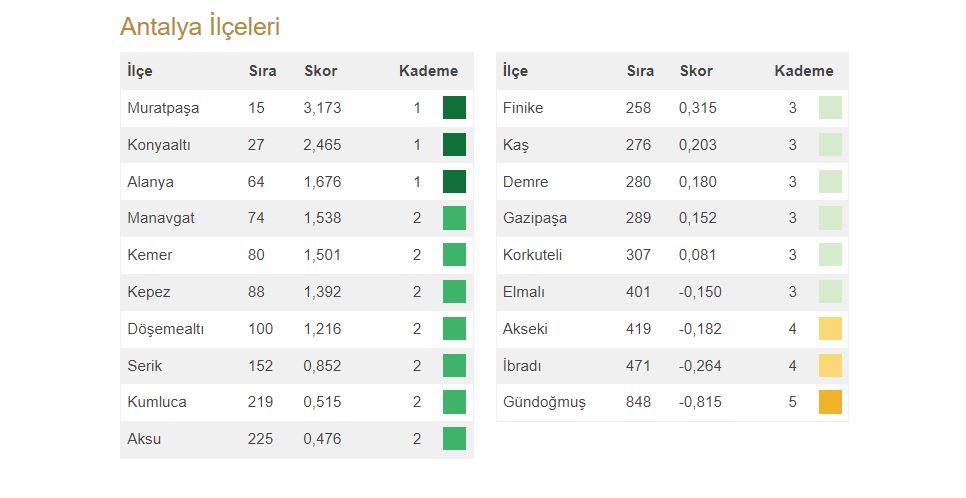966x498 pixels.
Task: Click the İlçe header in right table
Action: click(x=515, y=71)
